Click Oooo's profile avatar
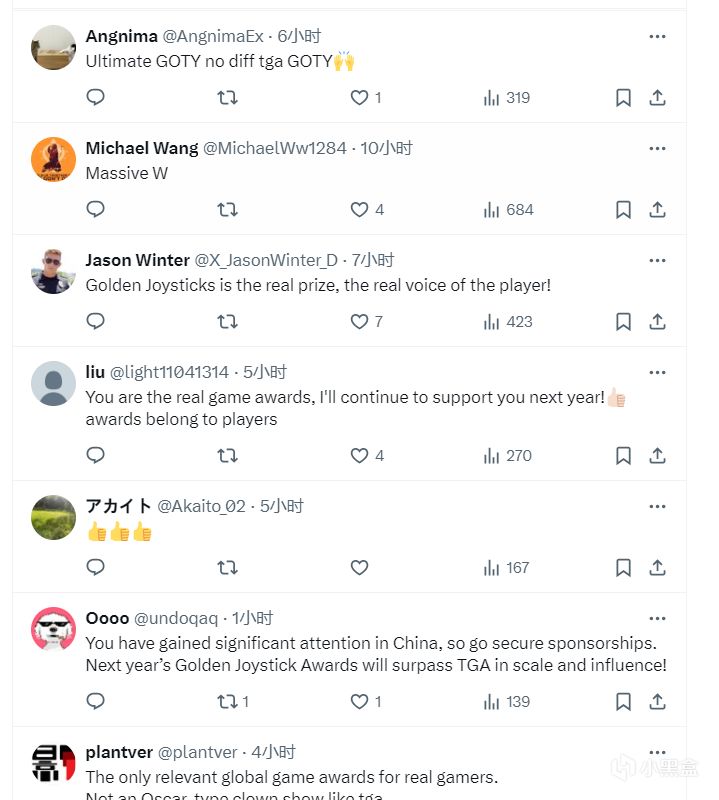 (54, 628)
